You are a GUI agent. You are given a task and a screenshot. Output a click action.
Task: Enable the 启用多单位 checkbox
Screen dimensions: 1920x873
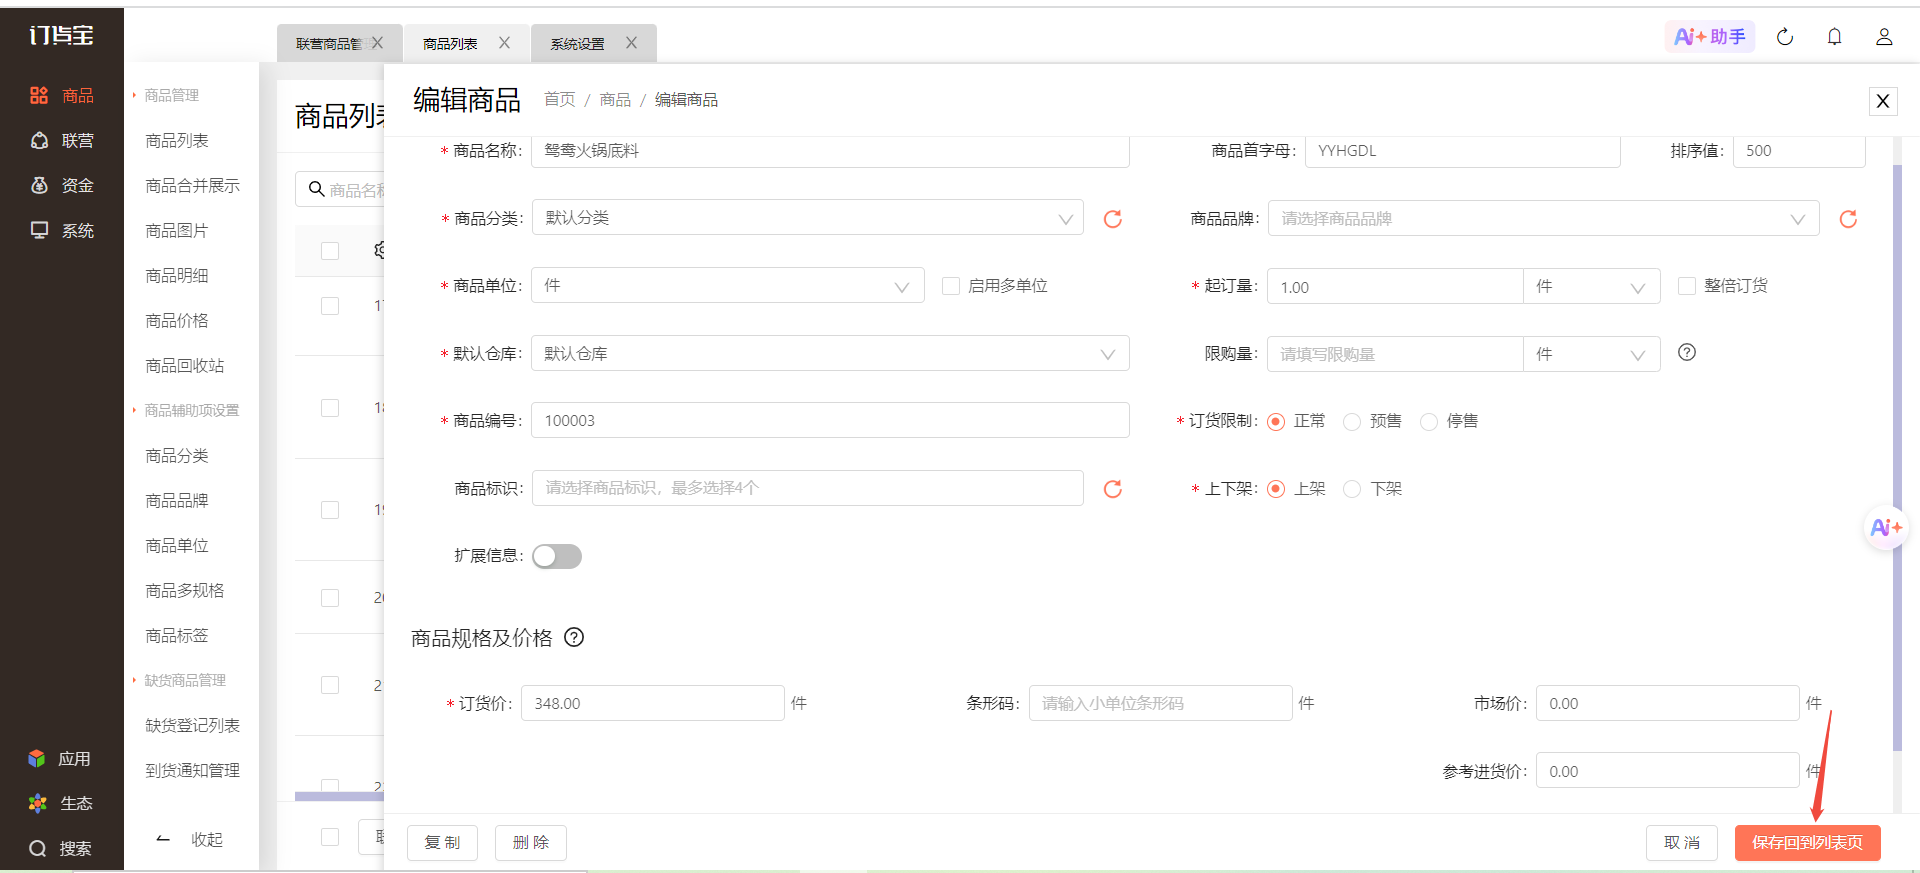coord(951,286)
